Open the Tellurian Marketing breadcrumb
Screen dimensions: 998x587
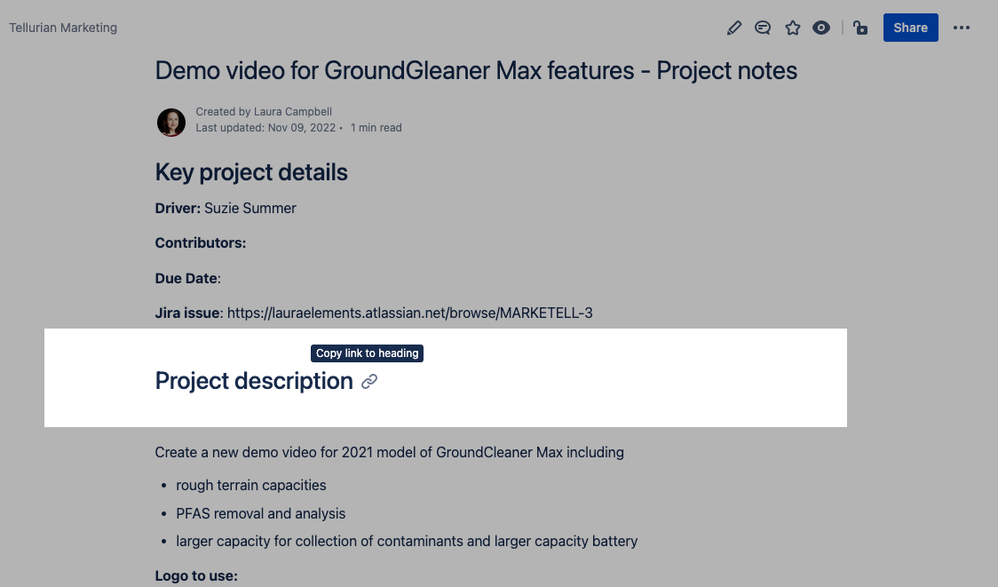point(63,28)
